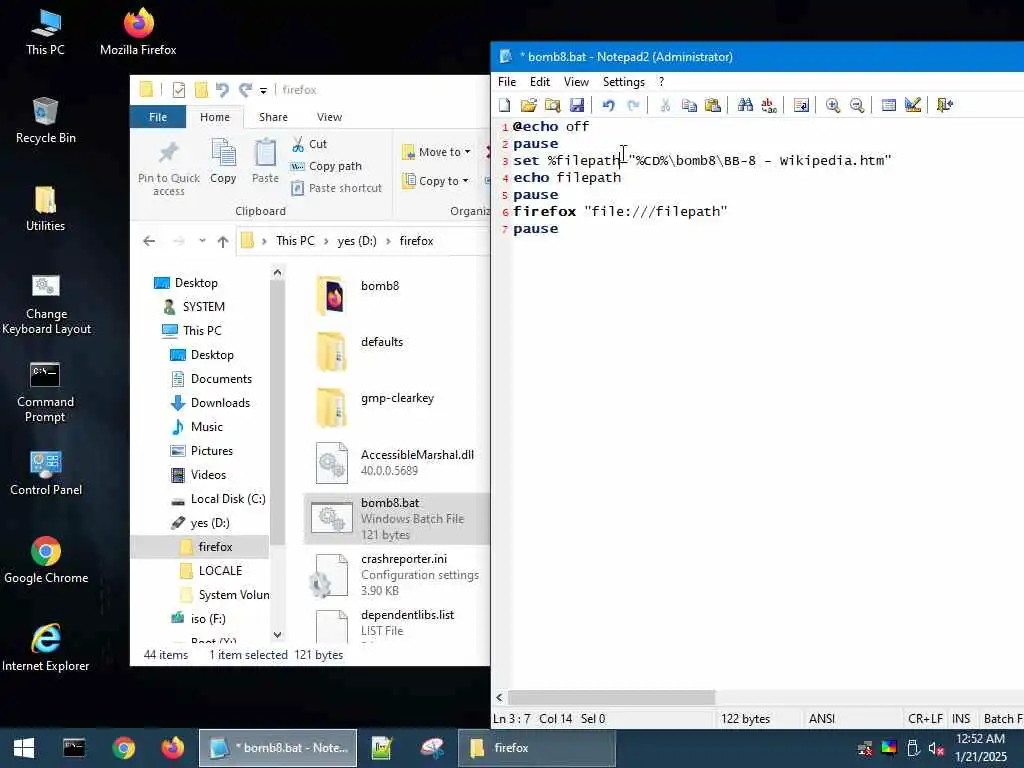Viewport: 1024px width, 768px height.
Task: Open the File menu in Notepad2
Action: (x=507, y=82)
